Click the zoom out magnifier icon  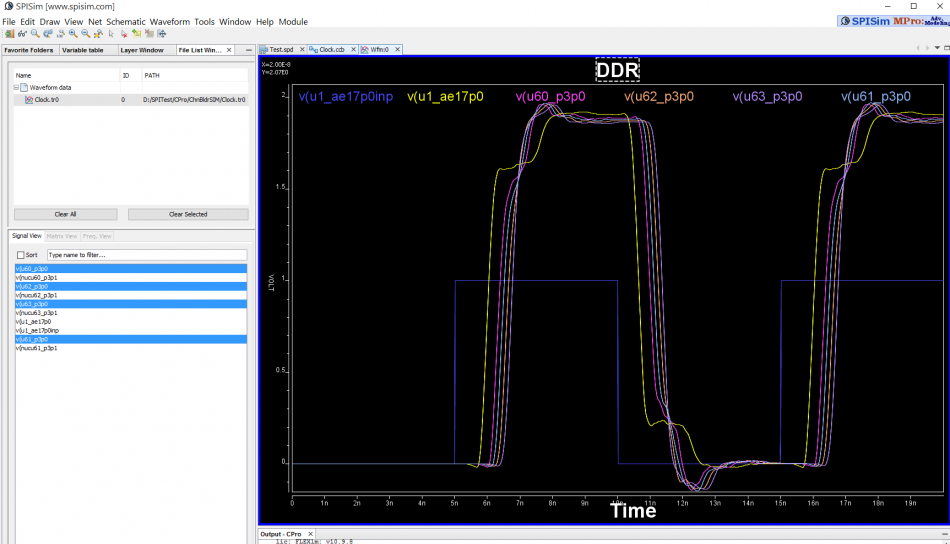coord(86,33)
